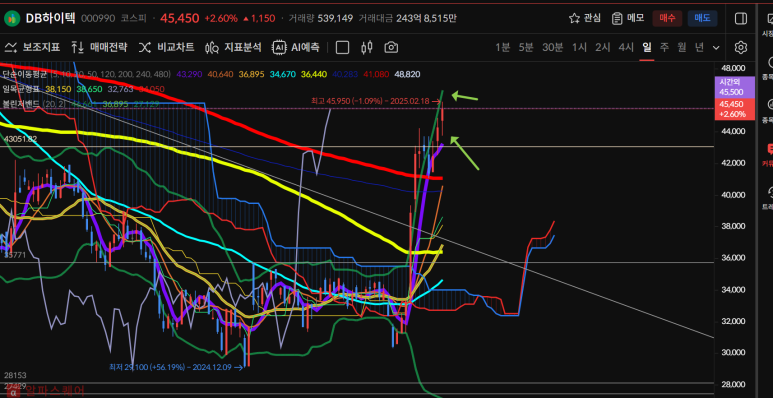This screenshot has width=773, height=398.
Task: Click the DB하이텍 stock name
Action: click(50, 19)
